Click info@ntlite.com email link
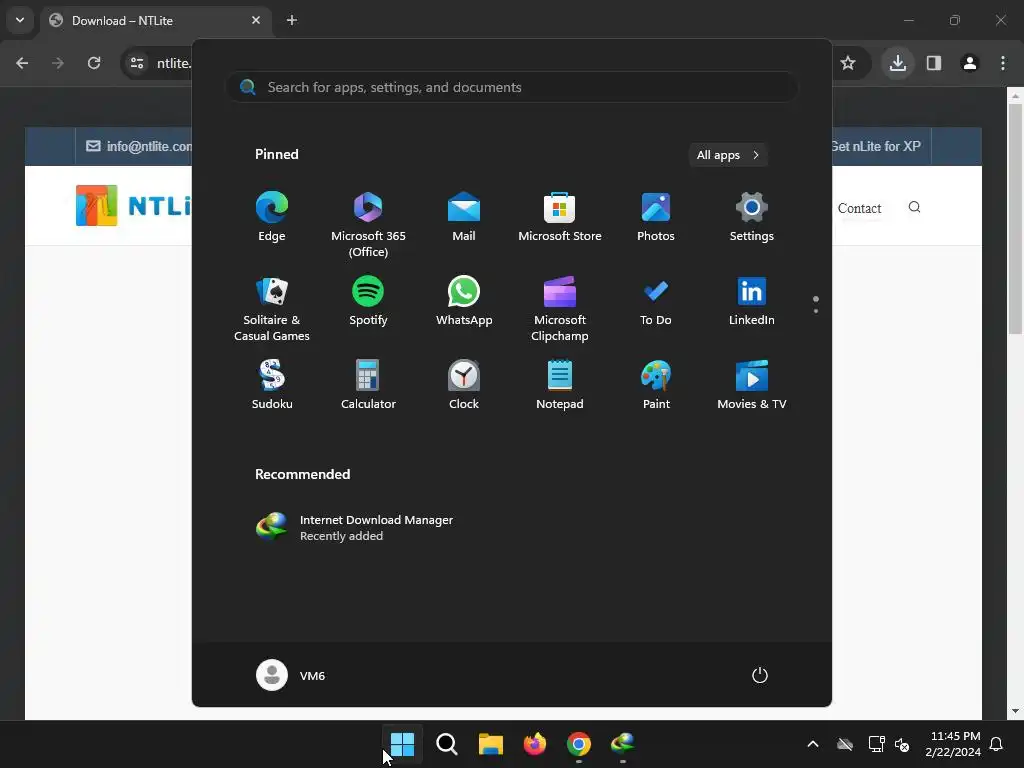Viewport: 1024px width, 768px height. click(x=139, y=146)
